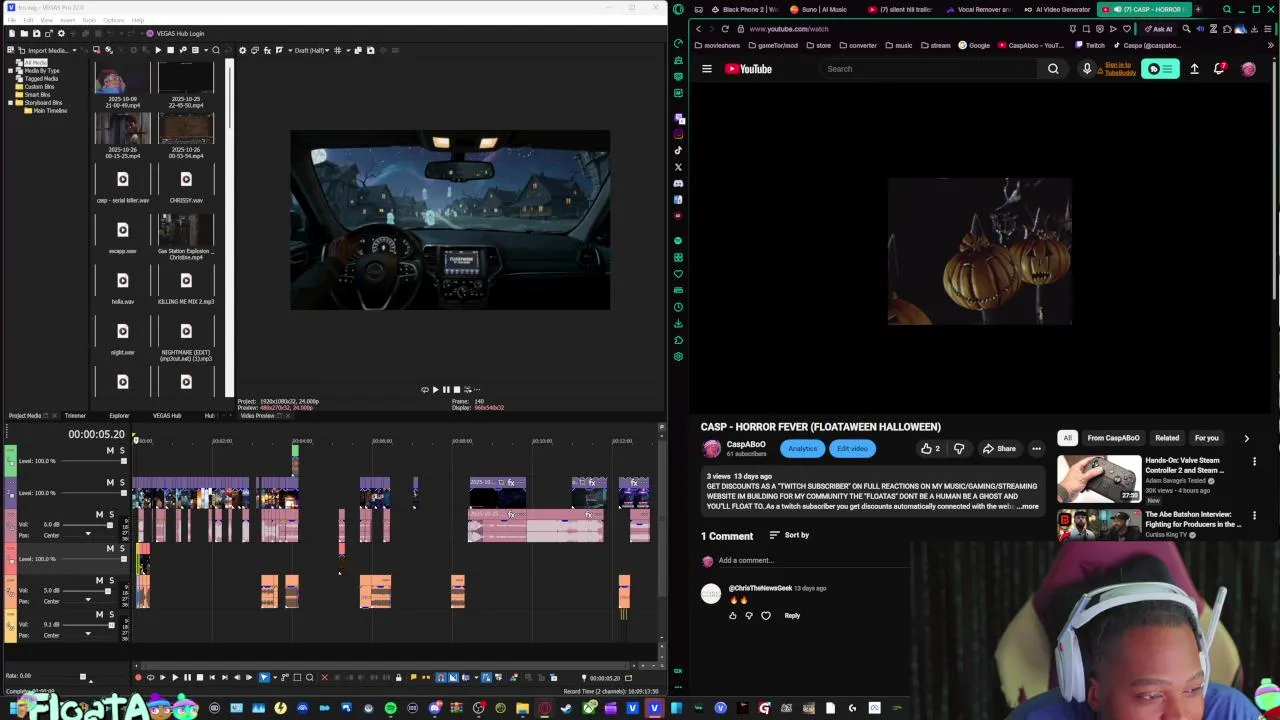Click the YouTube search magnifier button
The width and height of the screenshot is (1280, 720).
pyautogui.click(x=1053, y=69)
